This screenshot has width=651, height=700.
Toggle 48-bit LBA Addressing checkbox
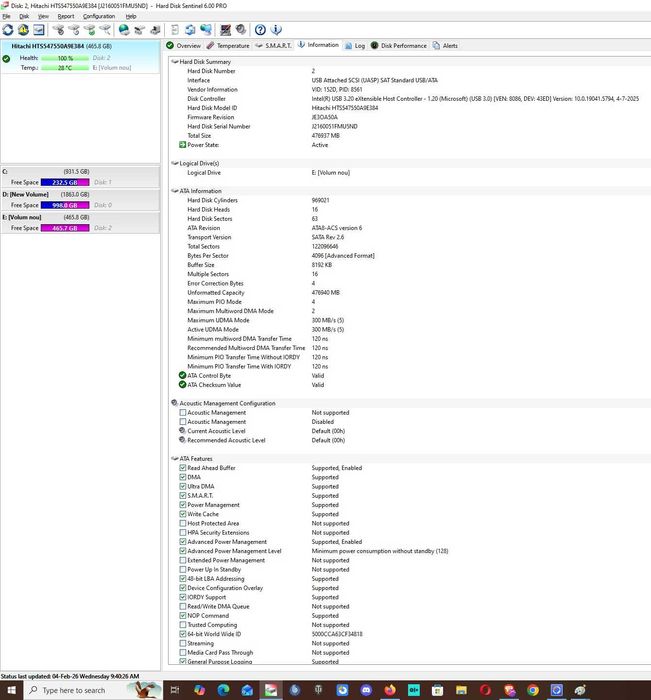[183, 579]
